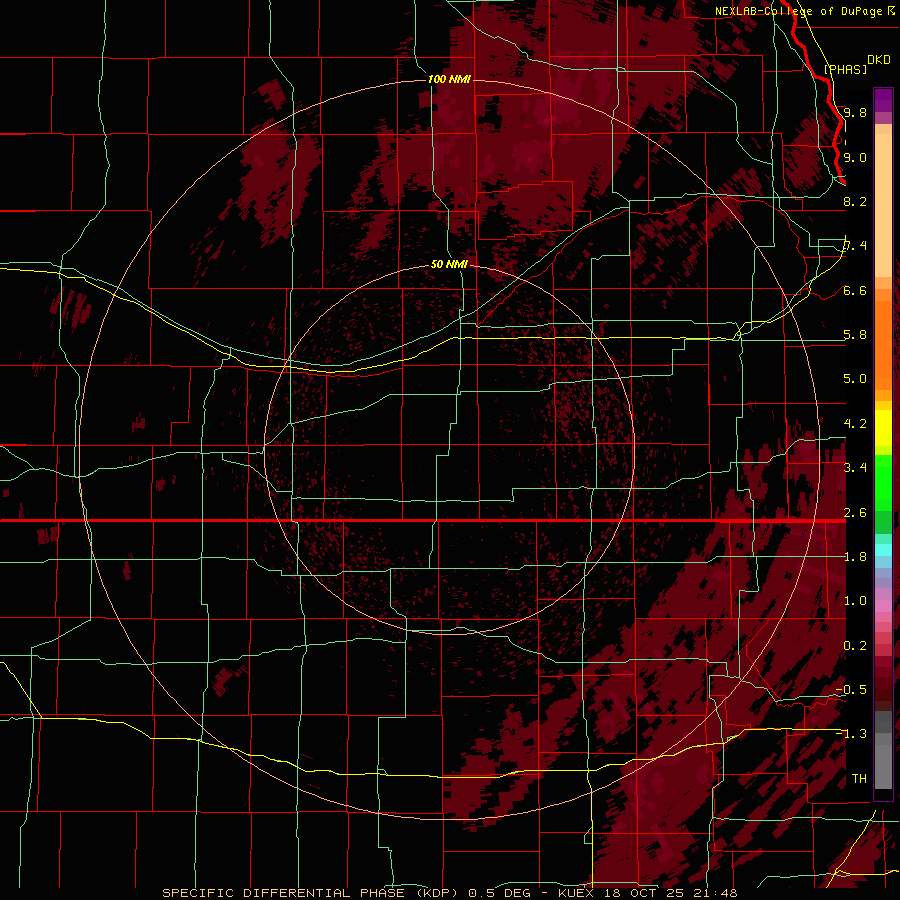Screen dimensions: 900x900
Task: Click the 1.8 value on color scale
Action: tap(855, 557)
